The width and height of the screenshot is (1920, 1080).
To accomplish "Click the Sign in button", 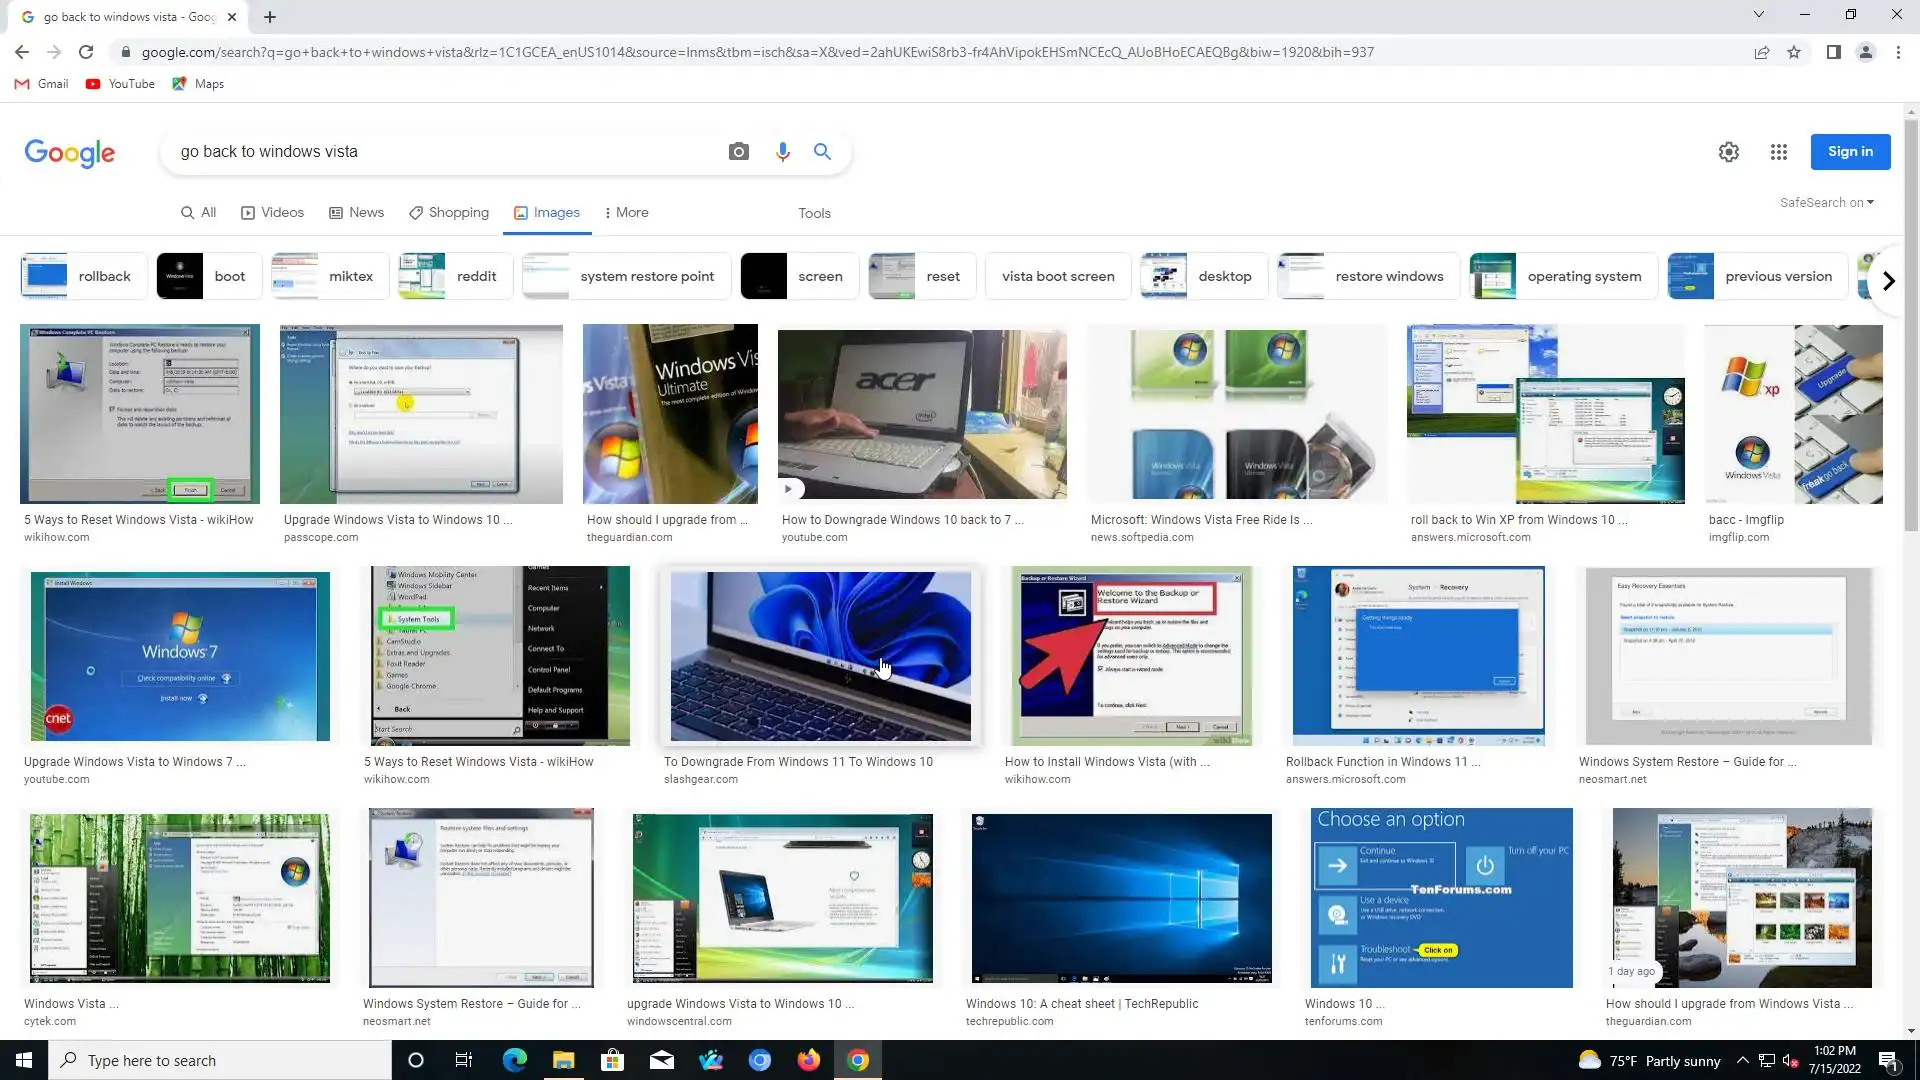I will coord(1850,152).
